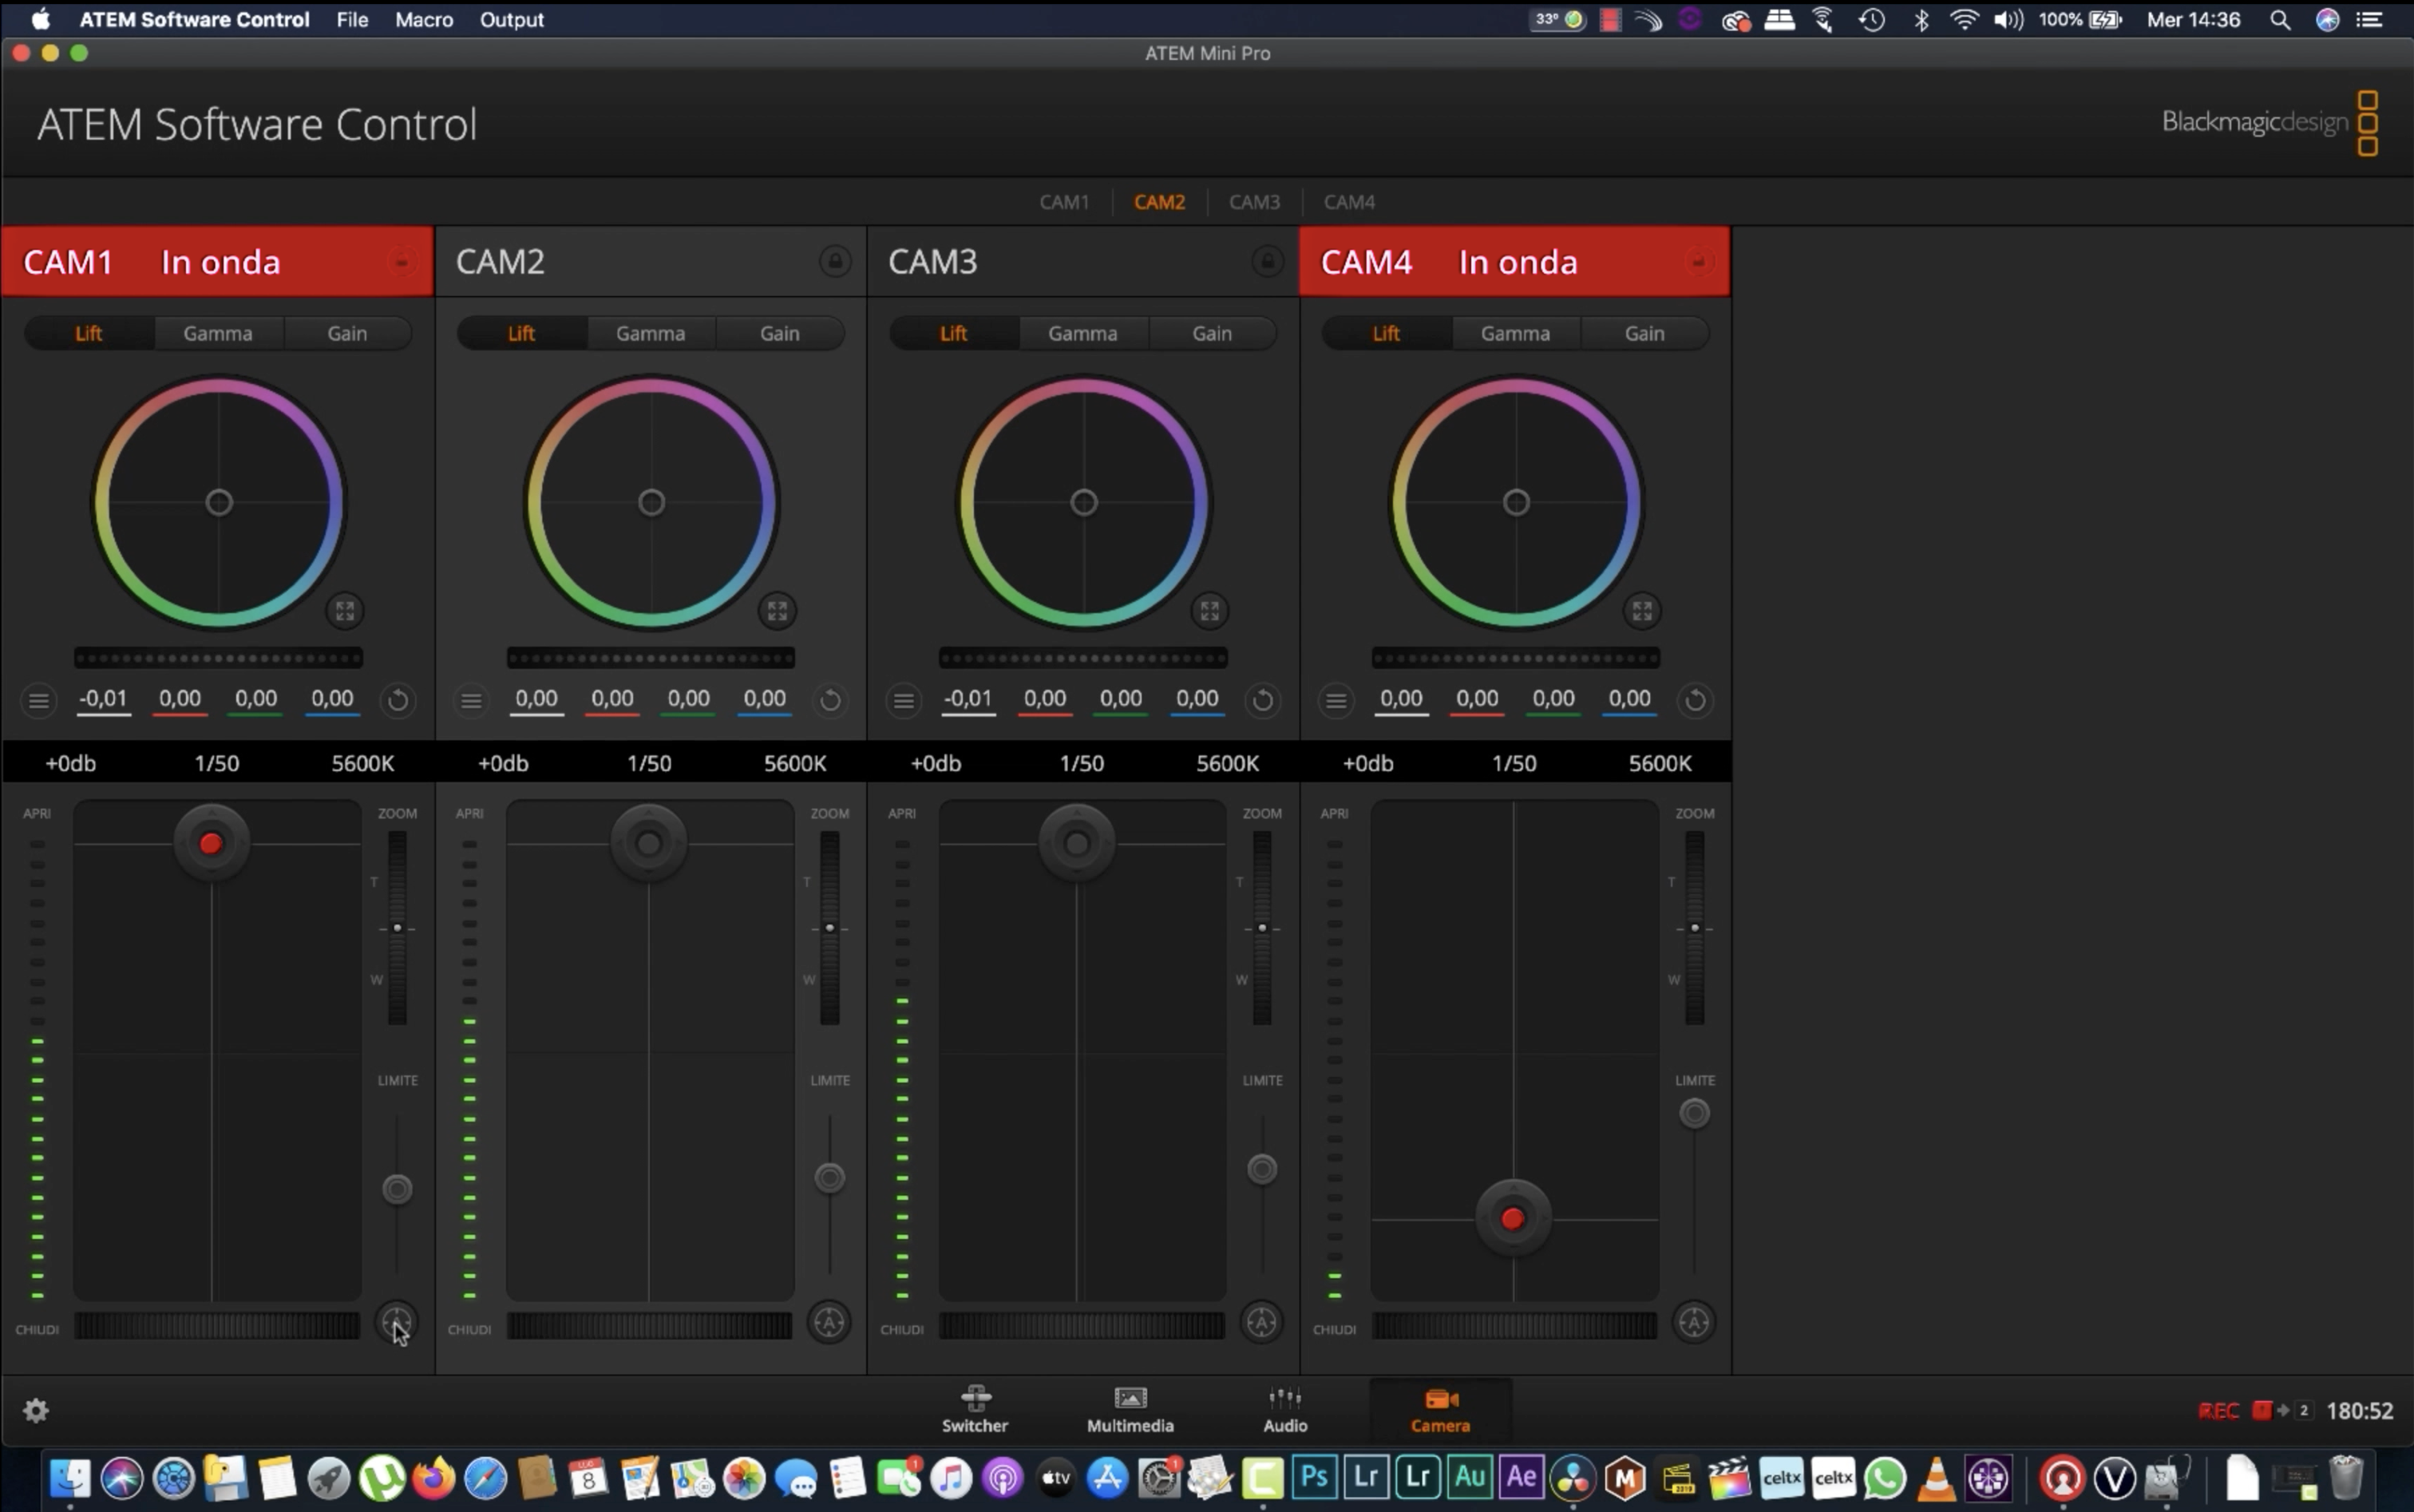Expand CAM4 color wheel view

click(x=1642, y=611)
